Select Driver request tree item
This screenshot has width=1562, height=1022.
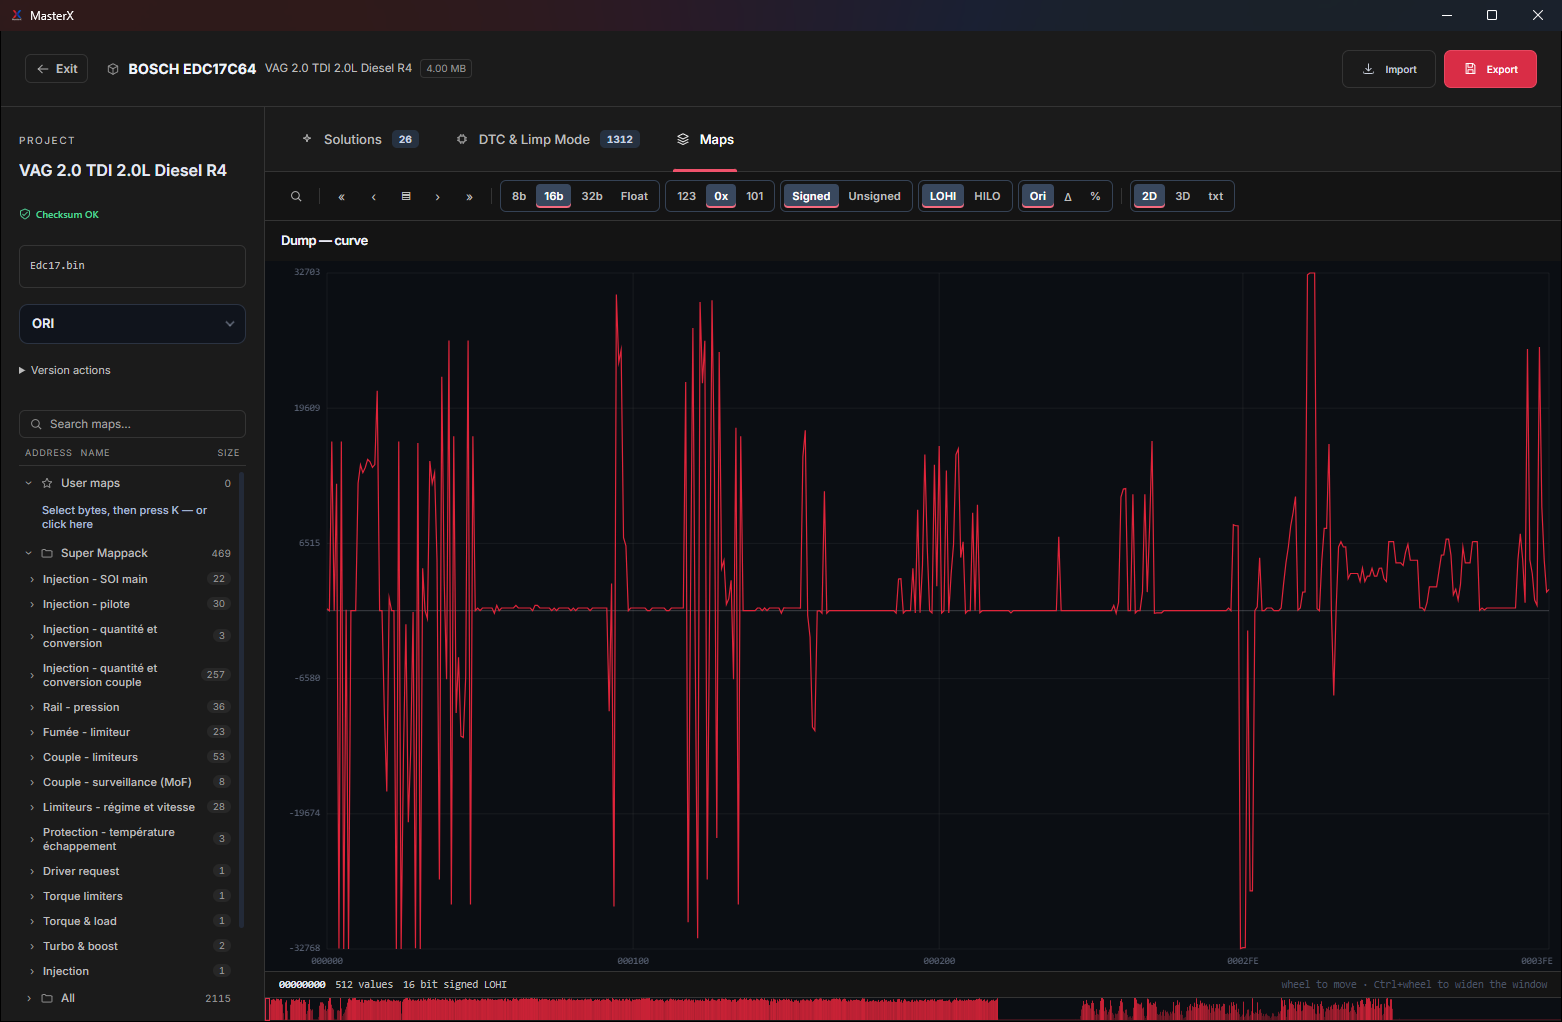pyautogui.click(x=130, y=871)
